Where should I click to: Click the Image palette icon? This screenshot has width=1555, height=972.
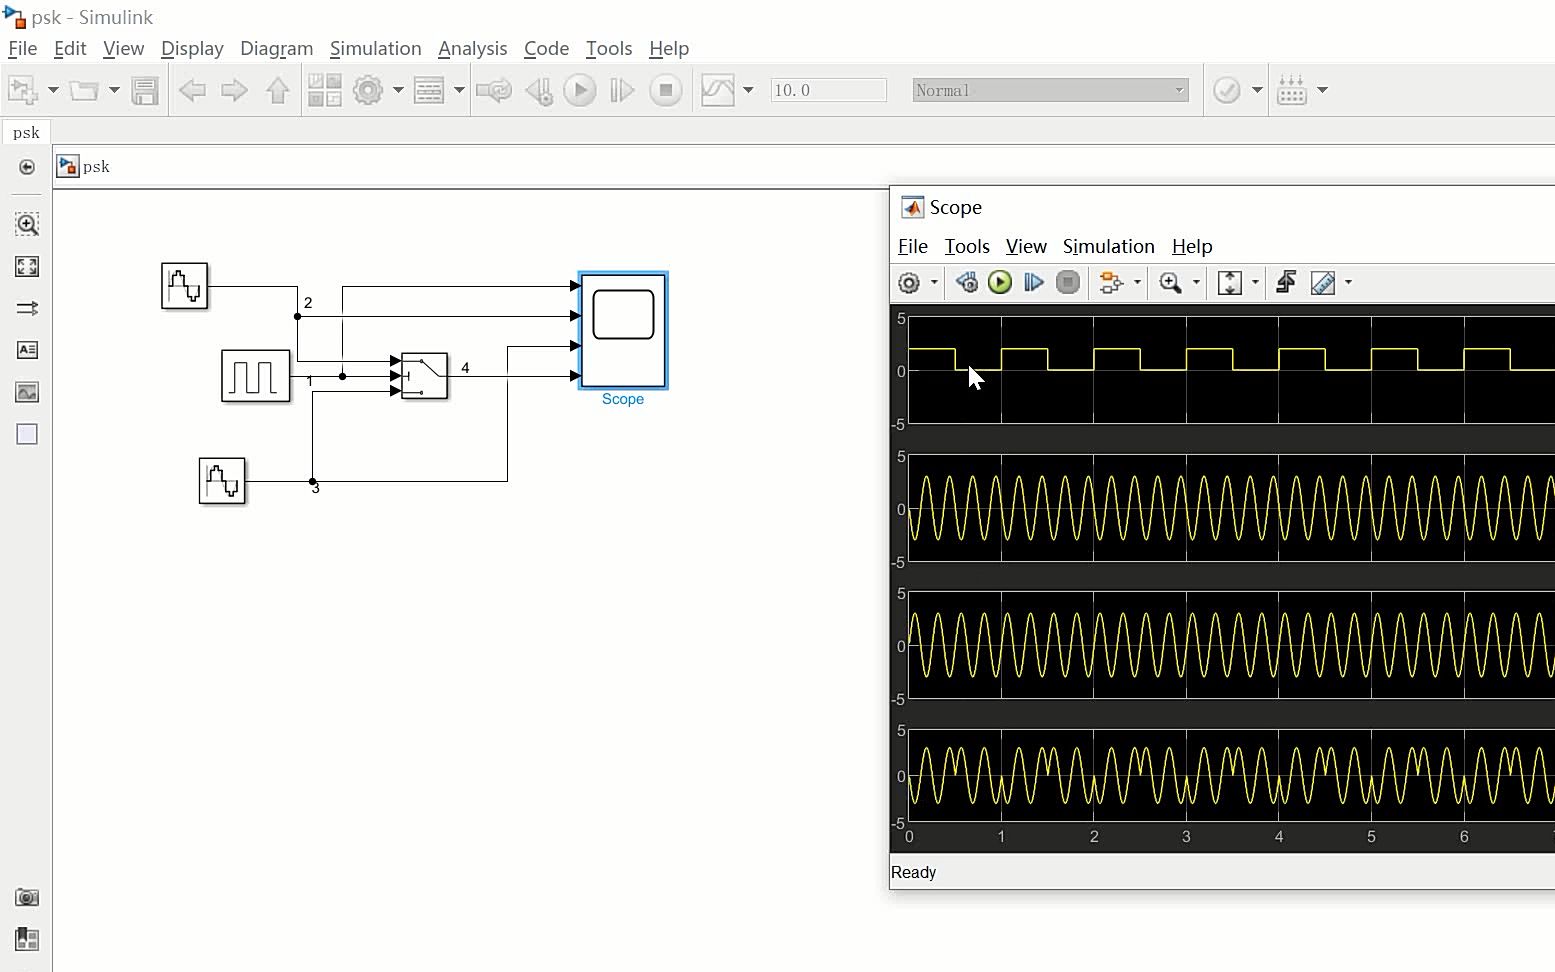tap(27, 392)
